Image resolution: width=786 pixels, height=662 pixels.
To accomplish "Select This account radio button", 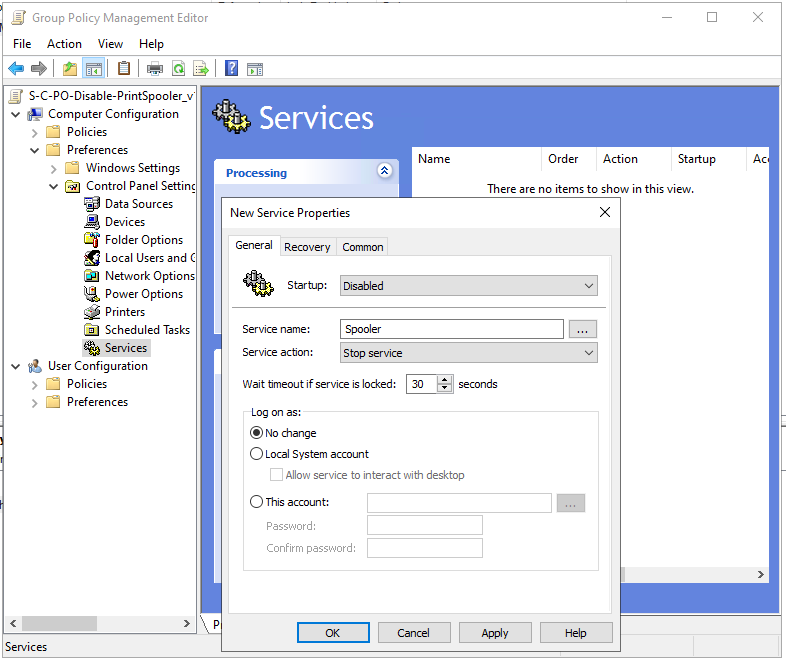I will tap(257, 502).
